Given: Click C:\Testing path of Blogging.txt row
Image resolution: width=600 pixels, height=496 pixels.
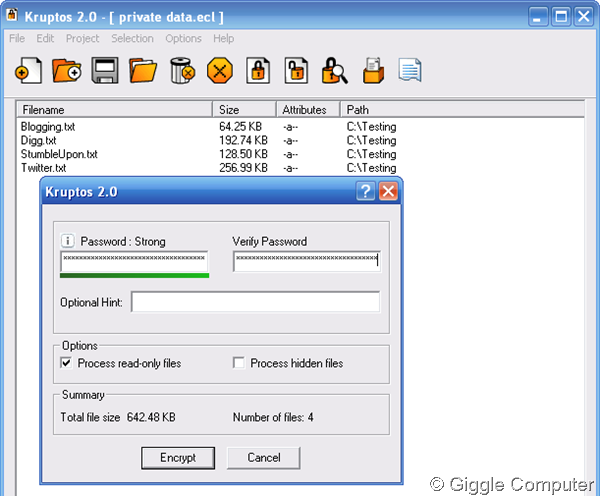Looking at the screenshot, I should click(x=371, y=127).
